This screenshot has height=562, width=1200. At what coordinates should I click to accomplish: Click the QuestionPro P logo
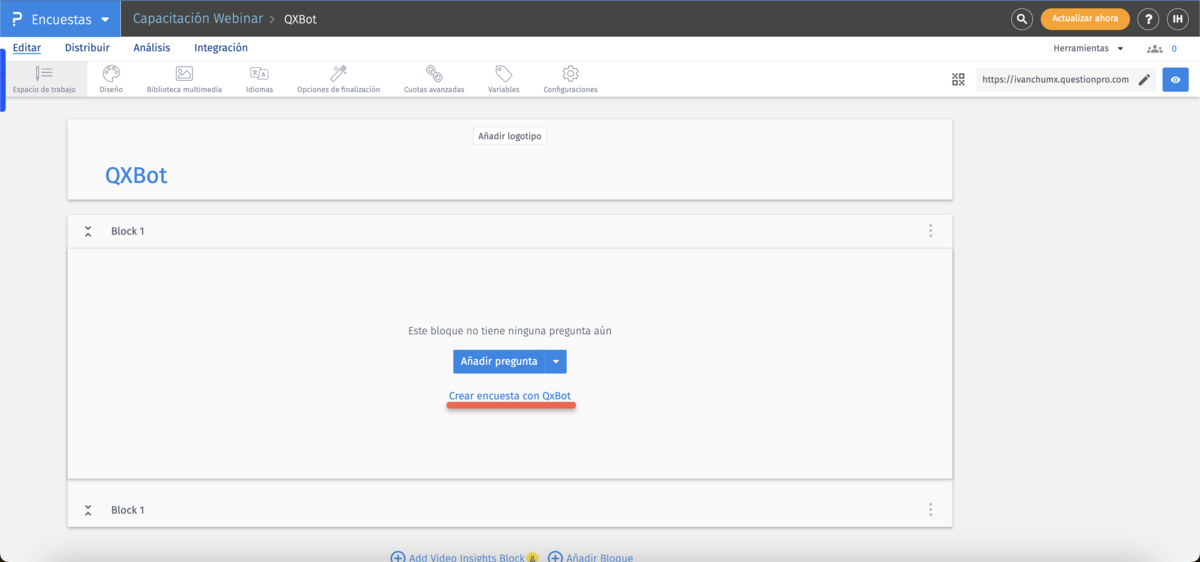coord(16,19)
